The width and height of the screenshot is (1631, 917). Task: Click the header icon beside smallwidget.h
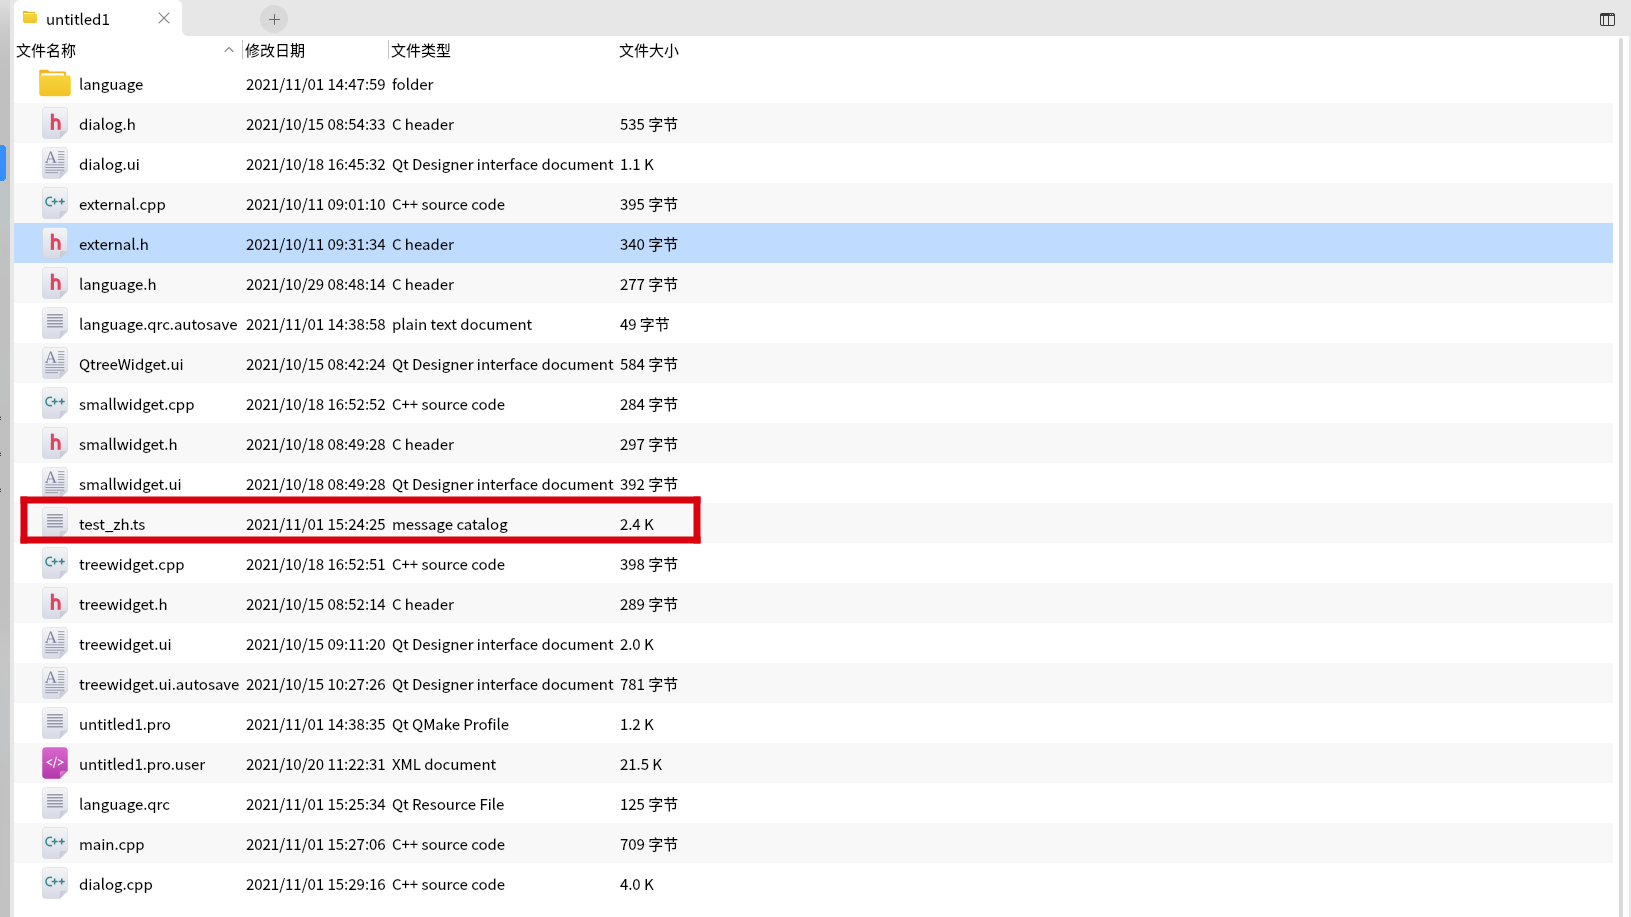(x=54, y=443)
